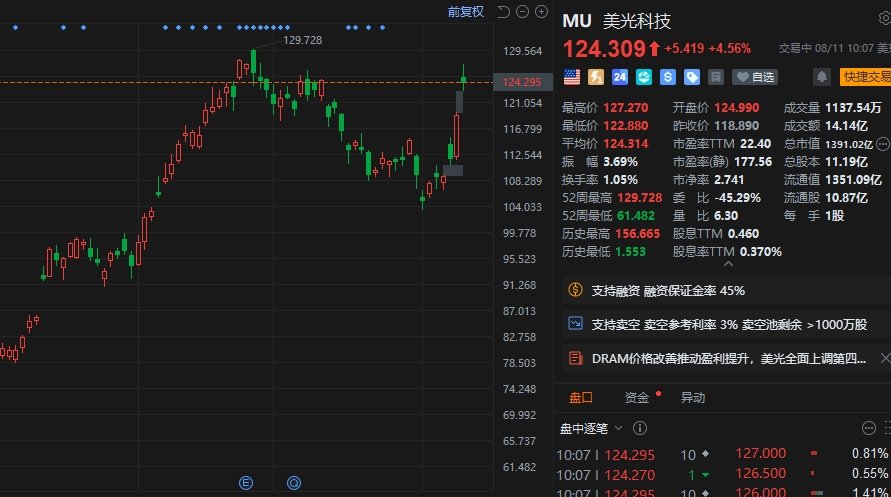
Task: Switch to the 盘口 tab
Action: coord(581,398)
